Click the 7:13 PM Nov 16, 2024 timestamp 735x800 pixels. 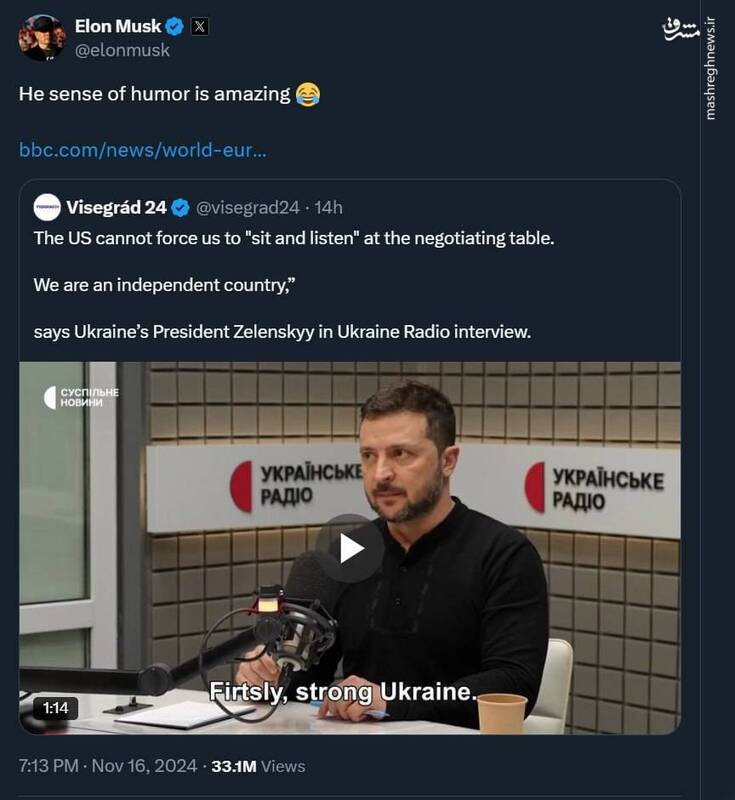106,766
